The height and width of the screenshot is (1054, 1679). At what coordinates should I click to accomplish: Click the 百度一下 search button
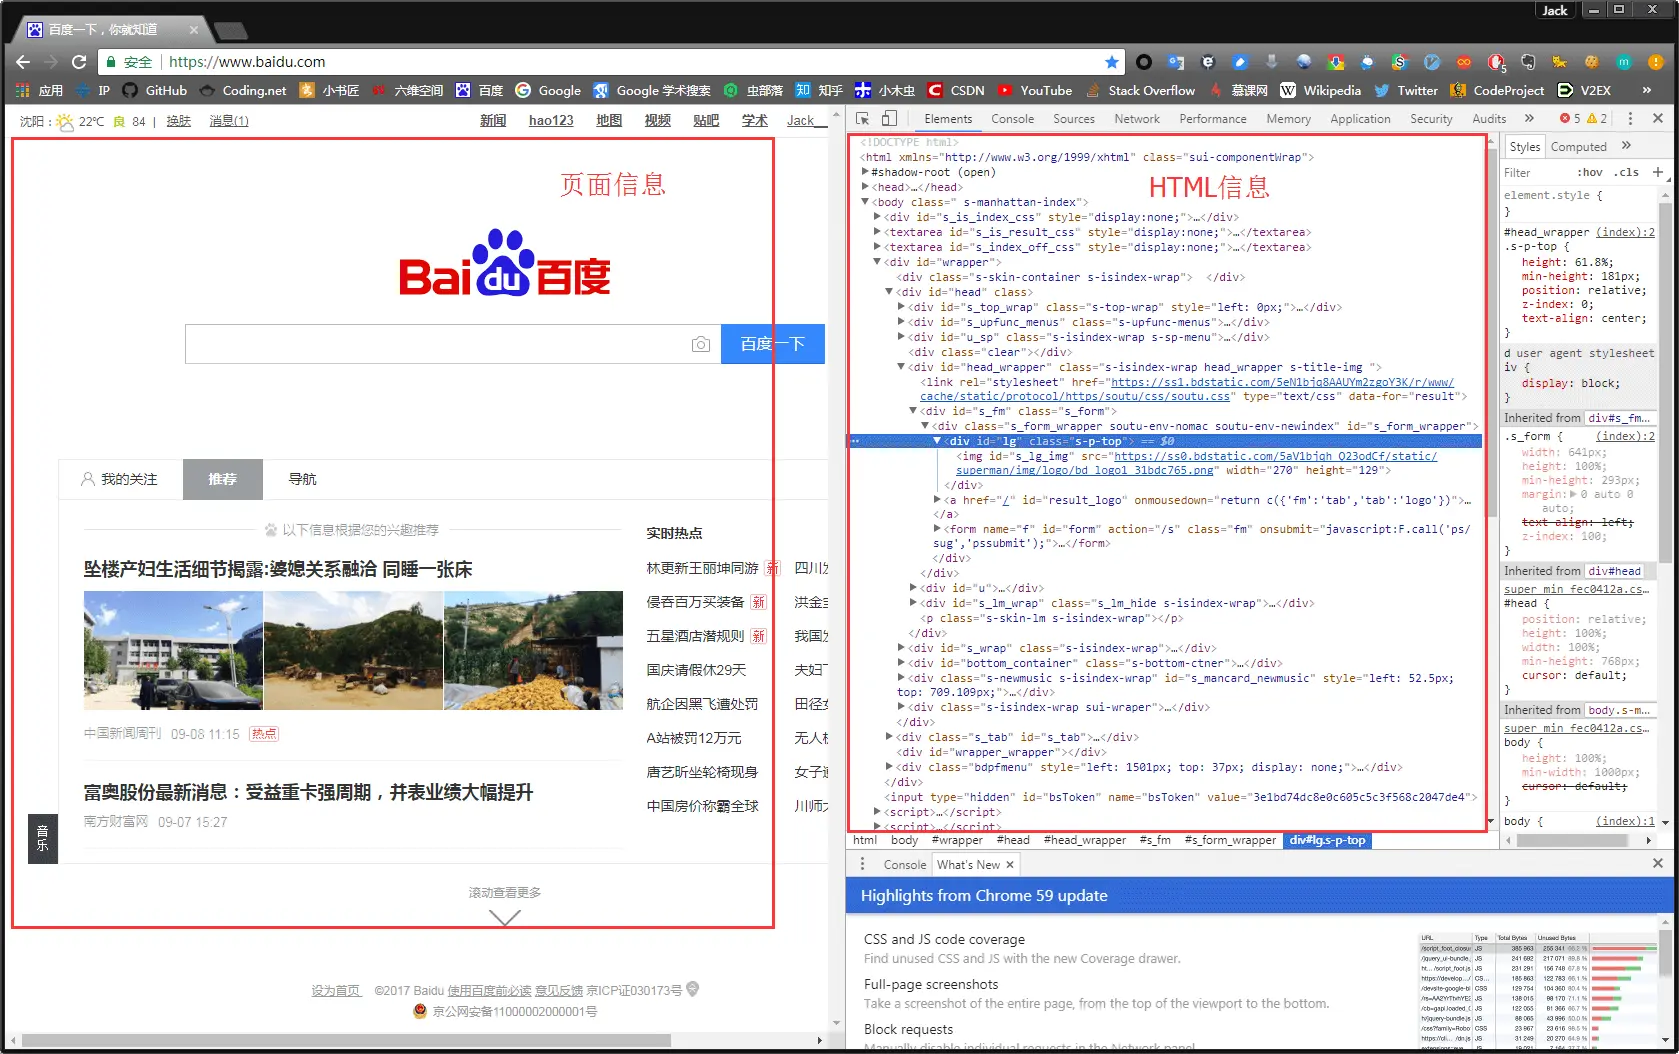pyautogui.click(x=773, y=343)
